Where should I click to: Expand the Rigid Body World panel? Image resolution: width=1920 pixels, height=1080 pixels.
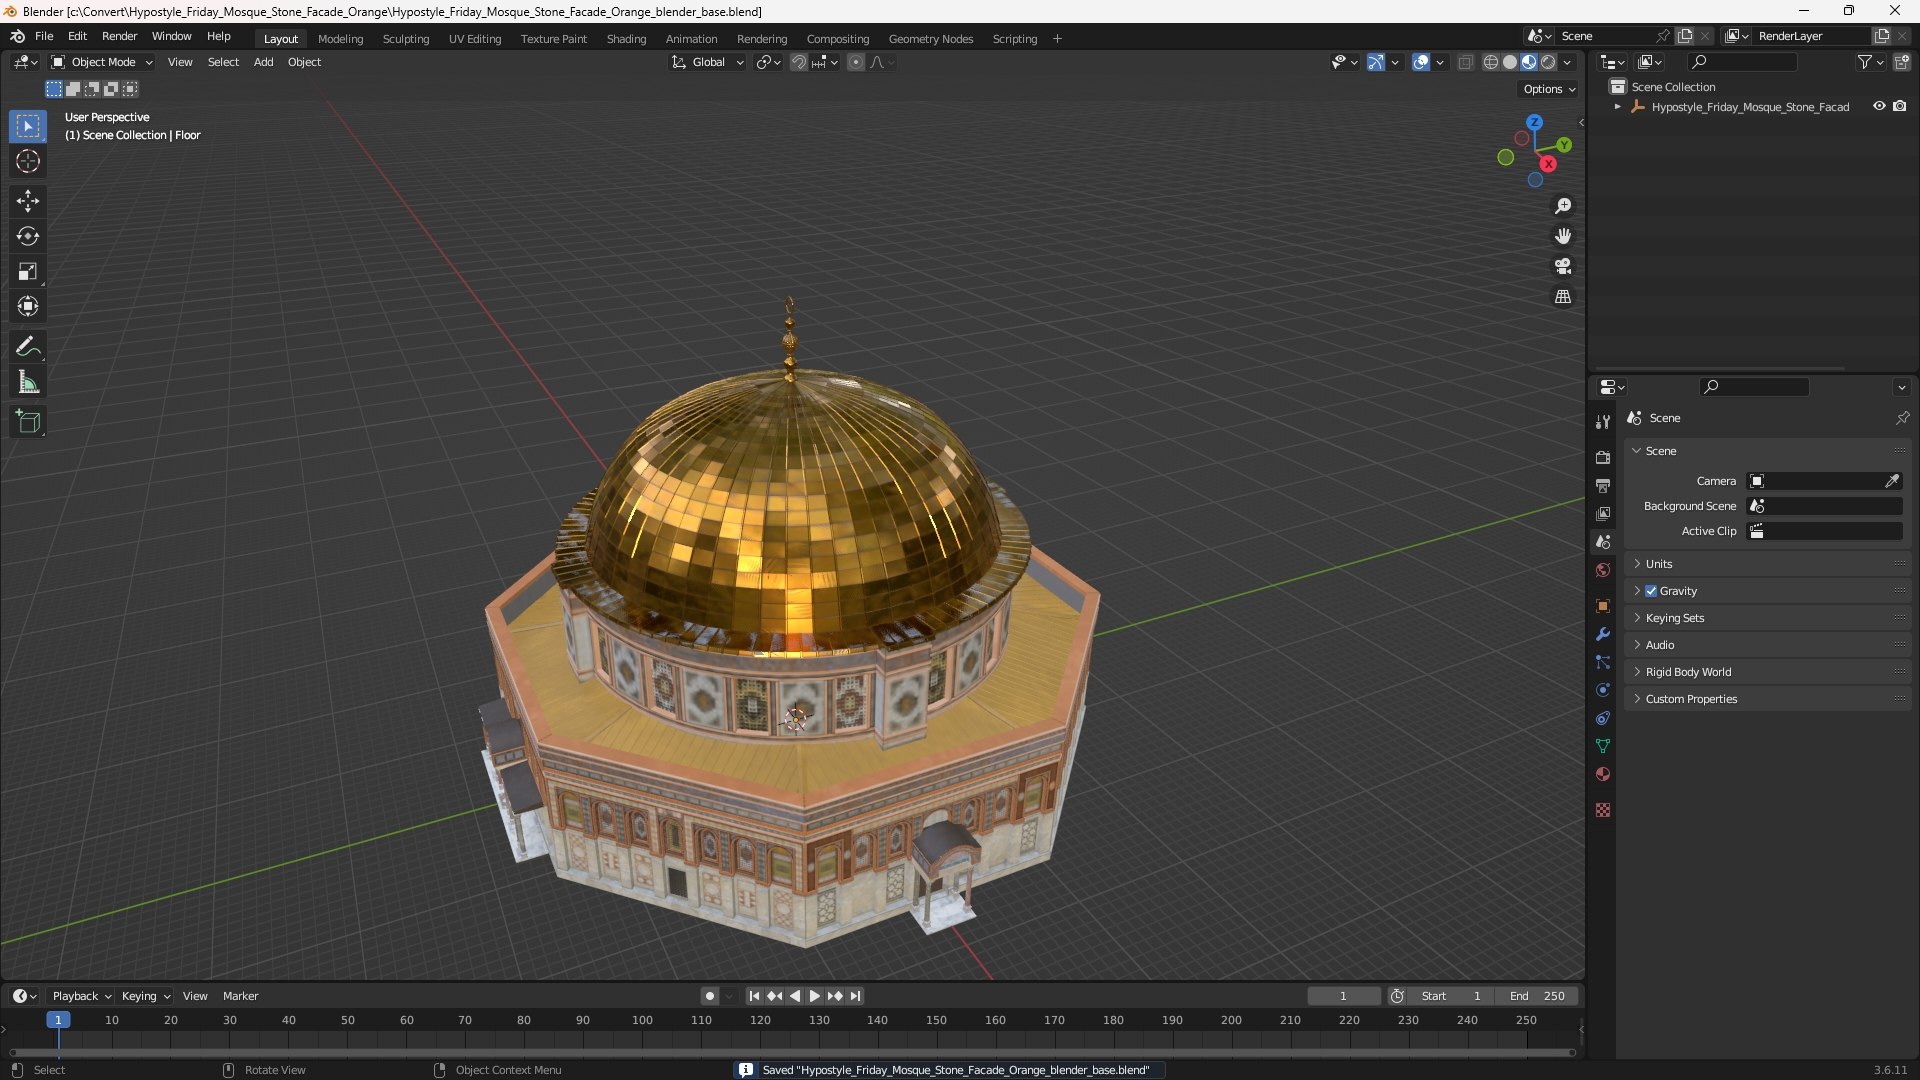1688,672
